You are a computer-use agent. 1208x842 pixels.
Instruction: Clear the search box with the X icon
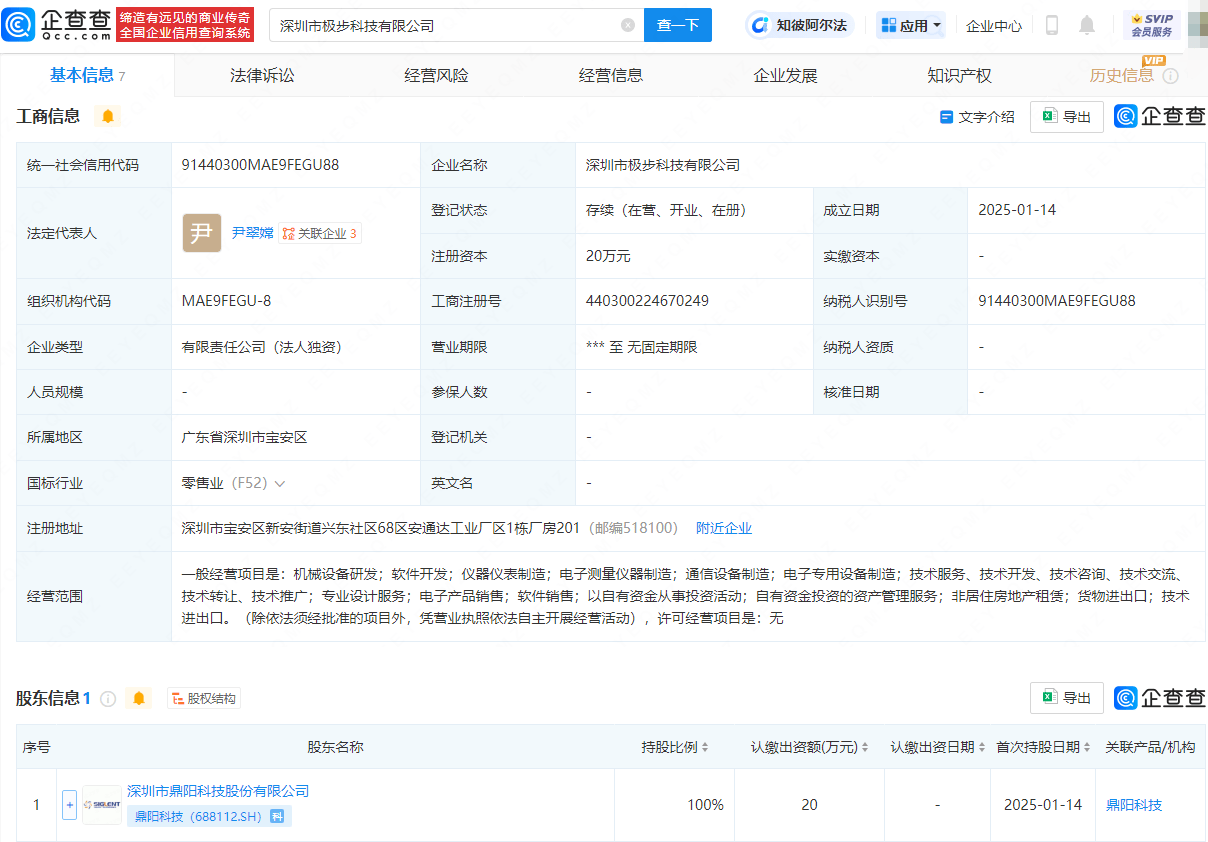coord(628,25)
